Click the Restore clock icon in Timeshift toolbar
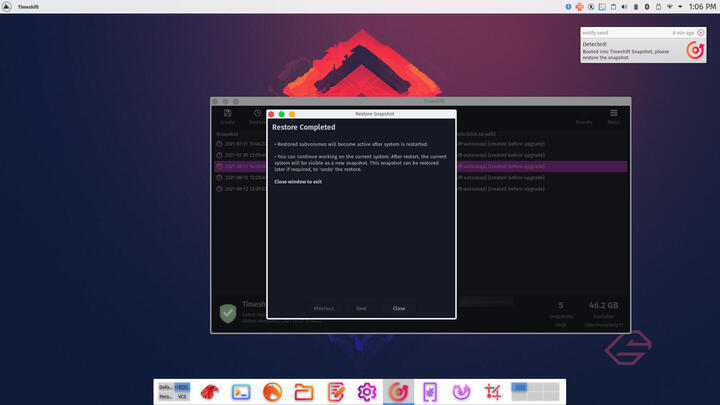 tap(257, 113)
